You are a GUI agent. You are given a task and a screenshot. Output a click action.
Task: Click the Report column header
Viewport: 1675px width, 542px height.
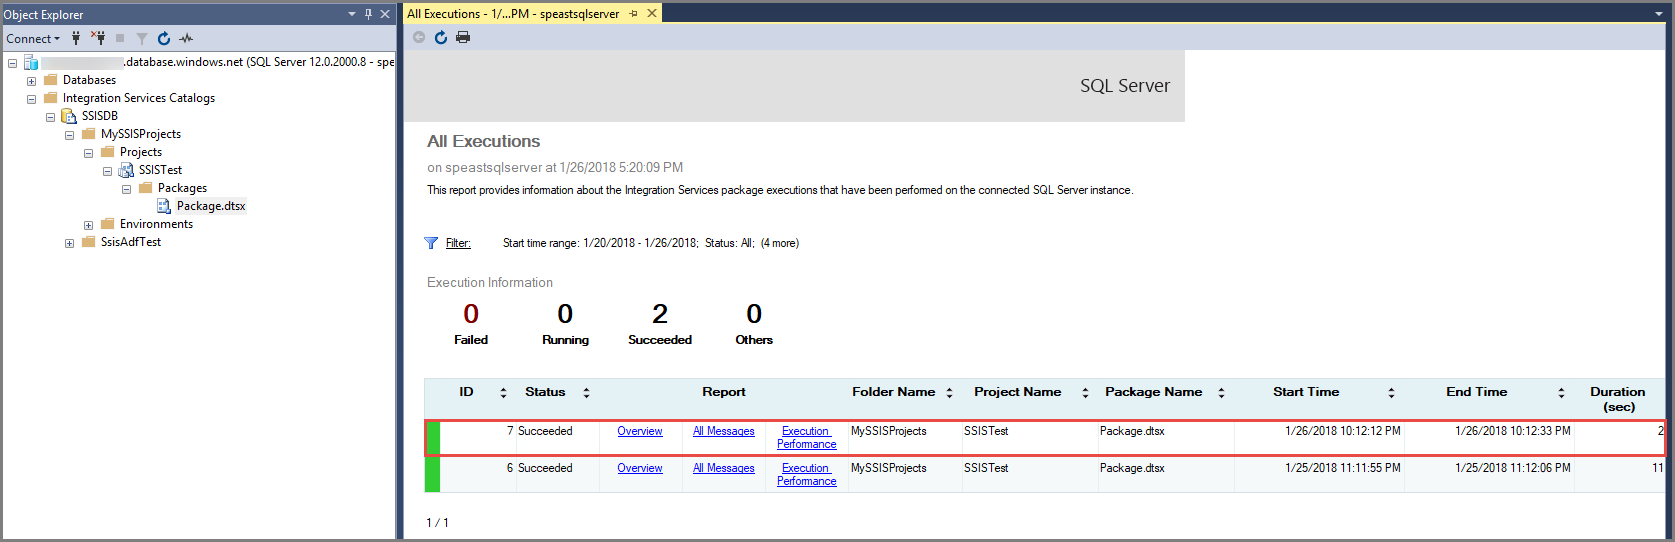724,392
